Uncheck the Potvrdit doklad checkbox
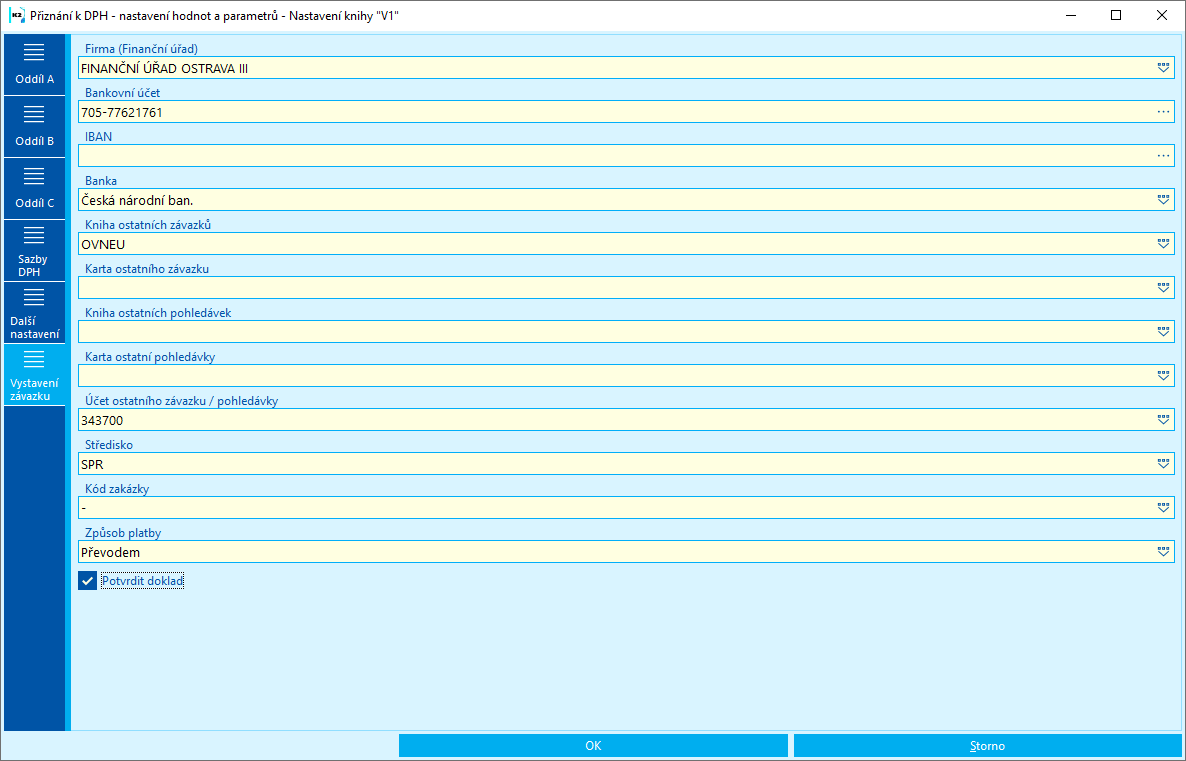1186x761 pixels. coord(88,581)
